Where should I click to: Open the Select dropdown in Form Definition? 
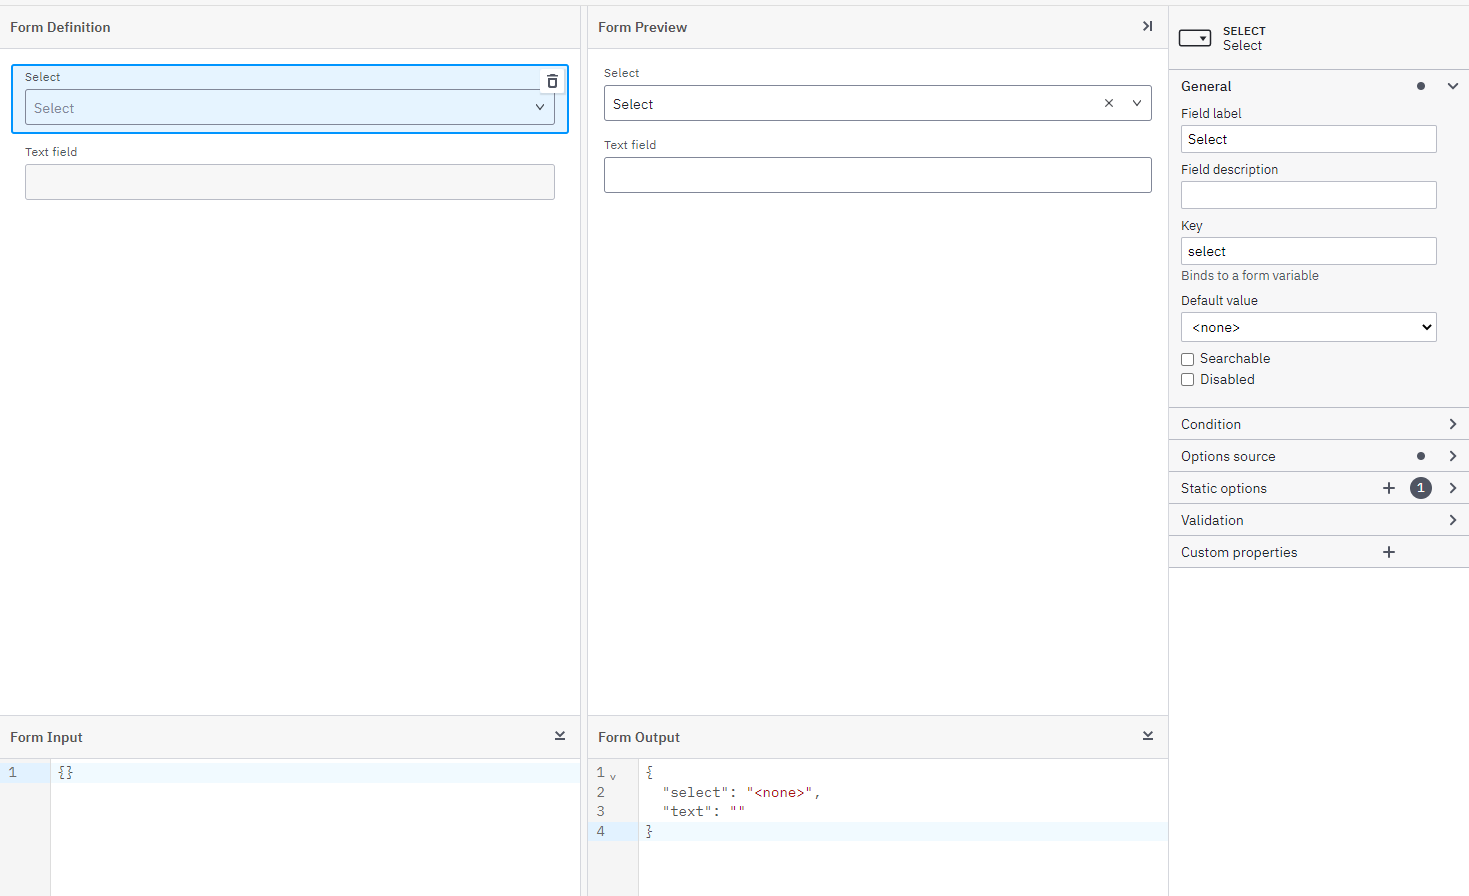[x=539, y=107]
